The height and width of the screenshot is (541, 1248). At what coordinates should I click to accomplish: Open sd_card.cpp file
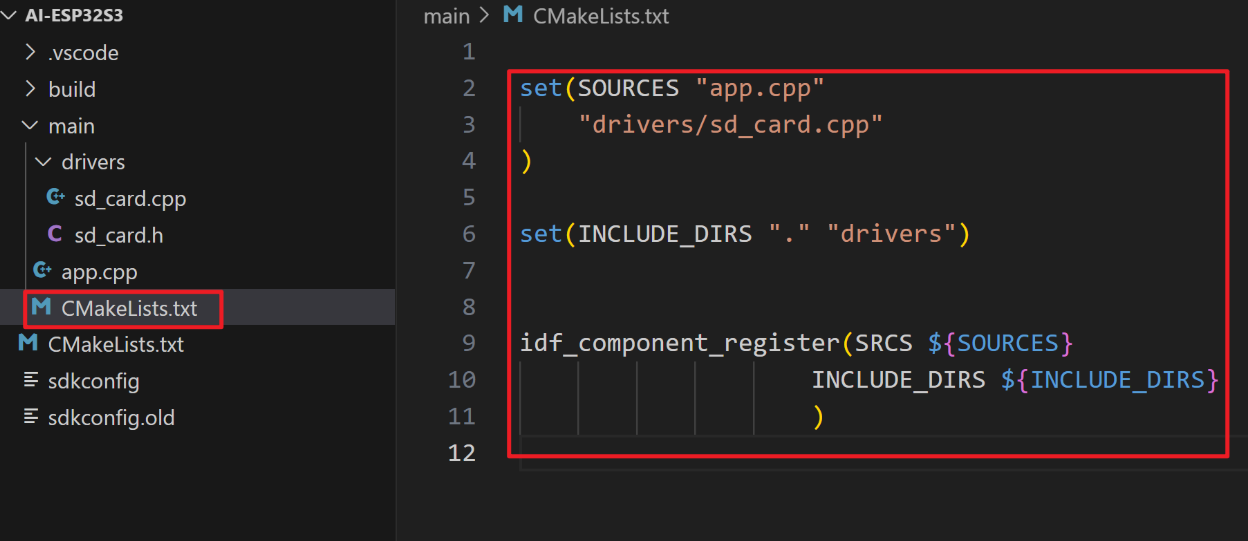point(130,199)
